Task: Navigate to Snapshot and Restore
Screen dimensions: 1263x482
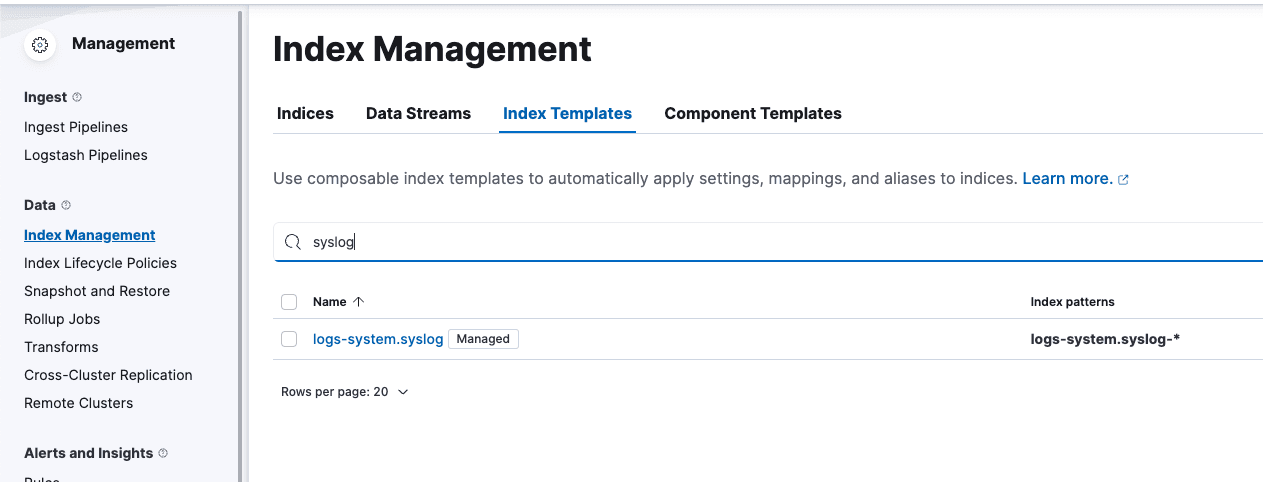Action: [97, 291]
